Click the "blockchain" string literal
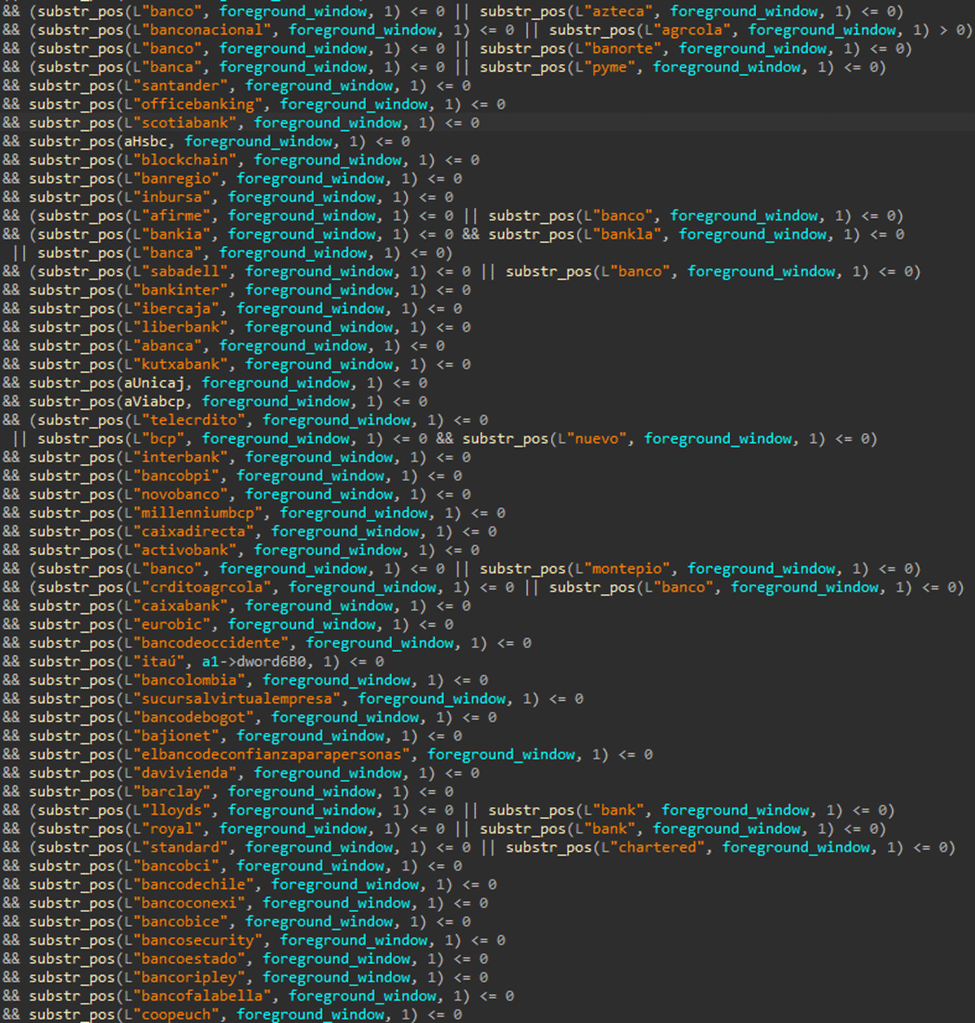The height and width of the screenshot is (1023, 975). [x=185, y=160]
